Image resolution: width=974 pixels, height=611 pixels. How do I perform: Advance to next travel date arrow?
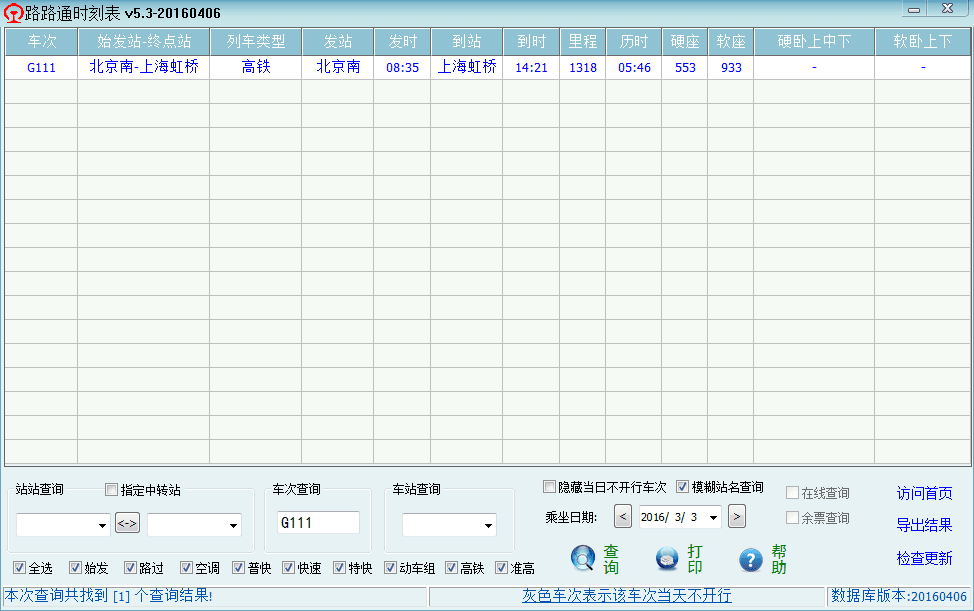(x=737, y=517)
